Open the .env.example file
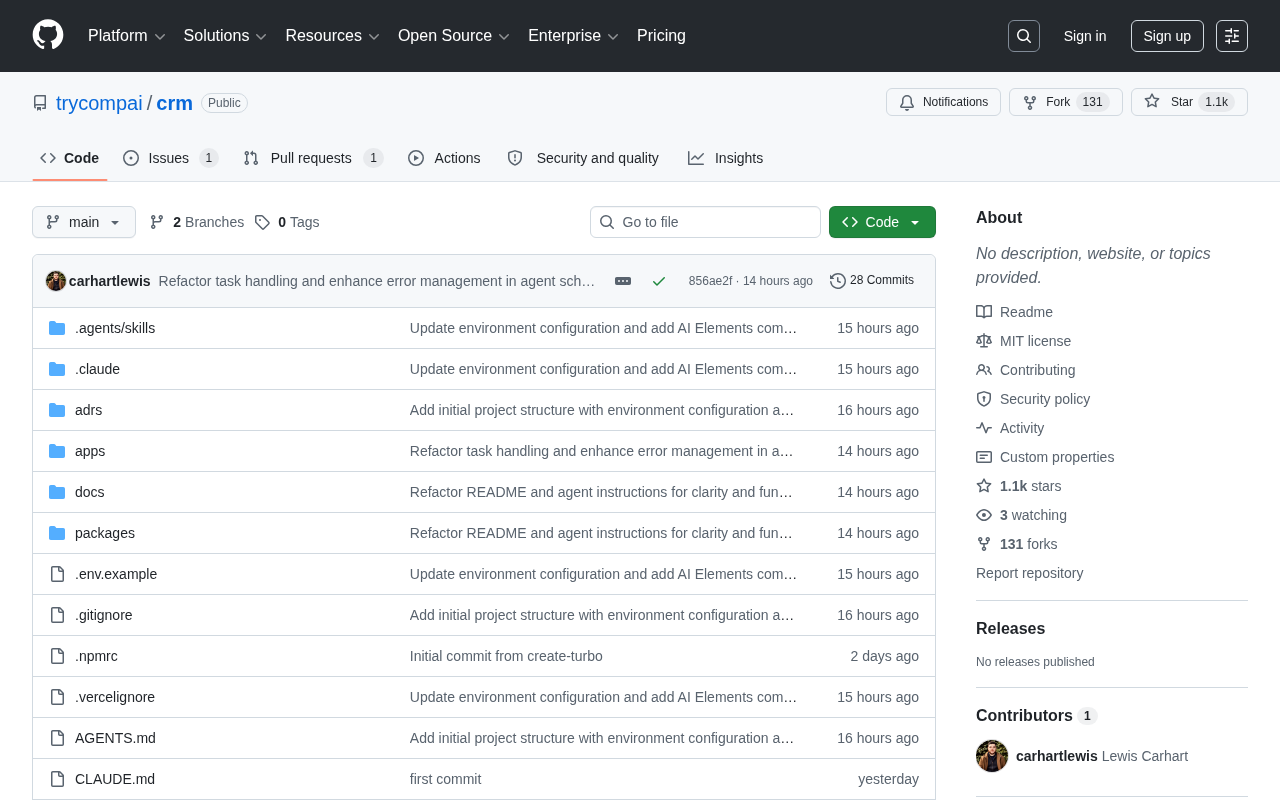The height and width of the screenshot is (800, 1280). pos(116,574)
